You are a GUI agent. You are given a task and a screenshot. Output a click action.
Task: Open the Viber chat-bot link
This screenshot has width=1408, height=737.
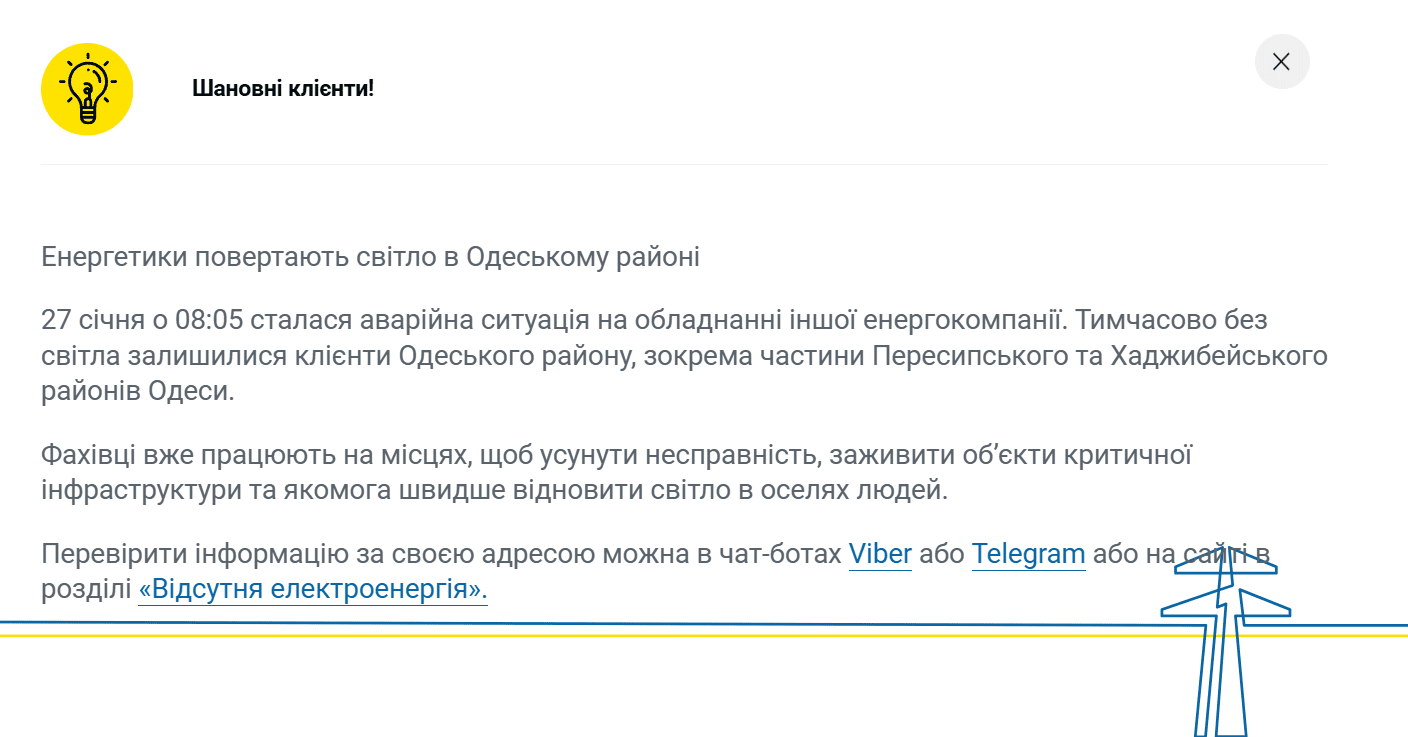[880, 554]
